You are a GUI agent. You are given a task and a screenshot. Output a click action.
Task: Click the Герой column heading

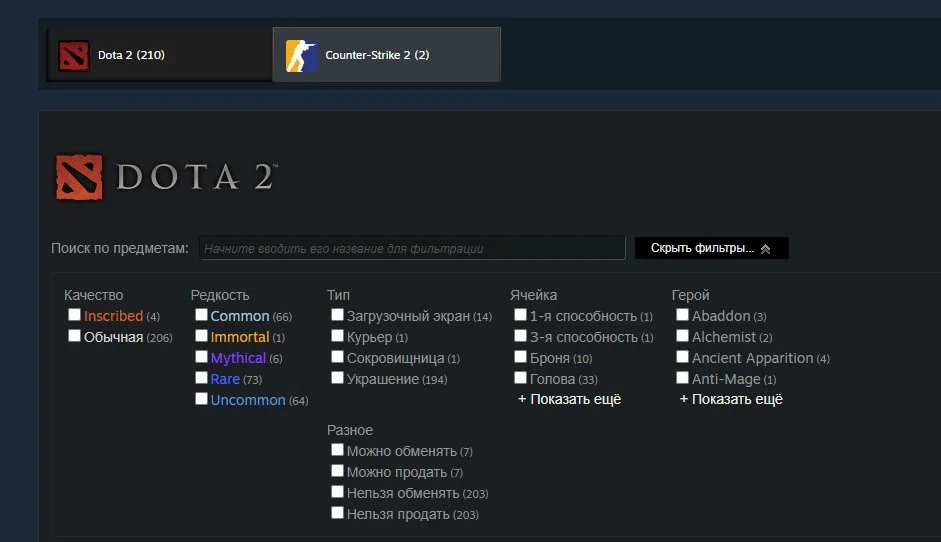coord(691,295)
